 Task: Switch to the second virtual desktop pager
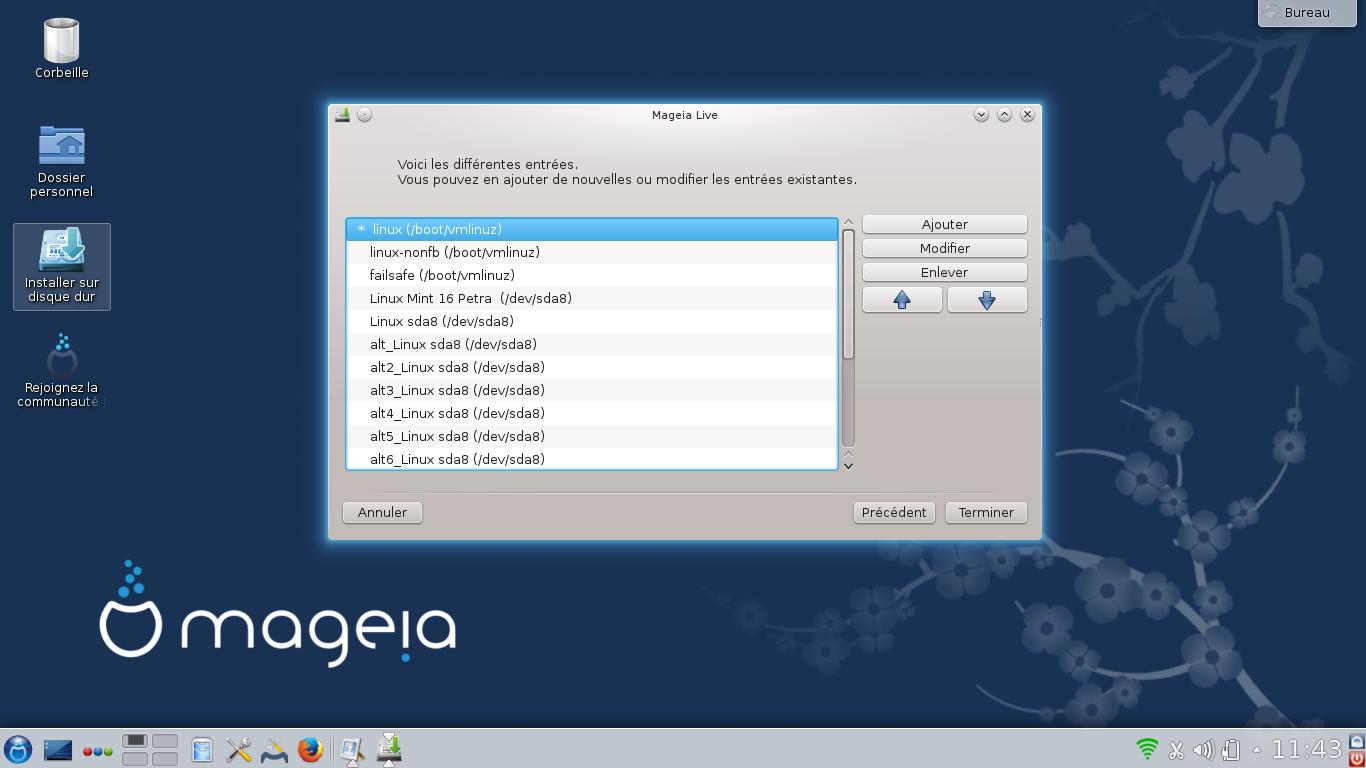[x=165, y=741]
